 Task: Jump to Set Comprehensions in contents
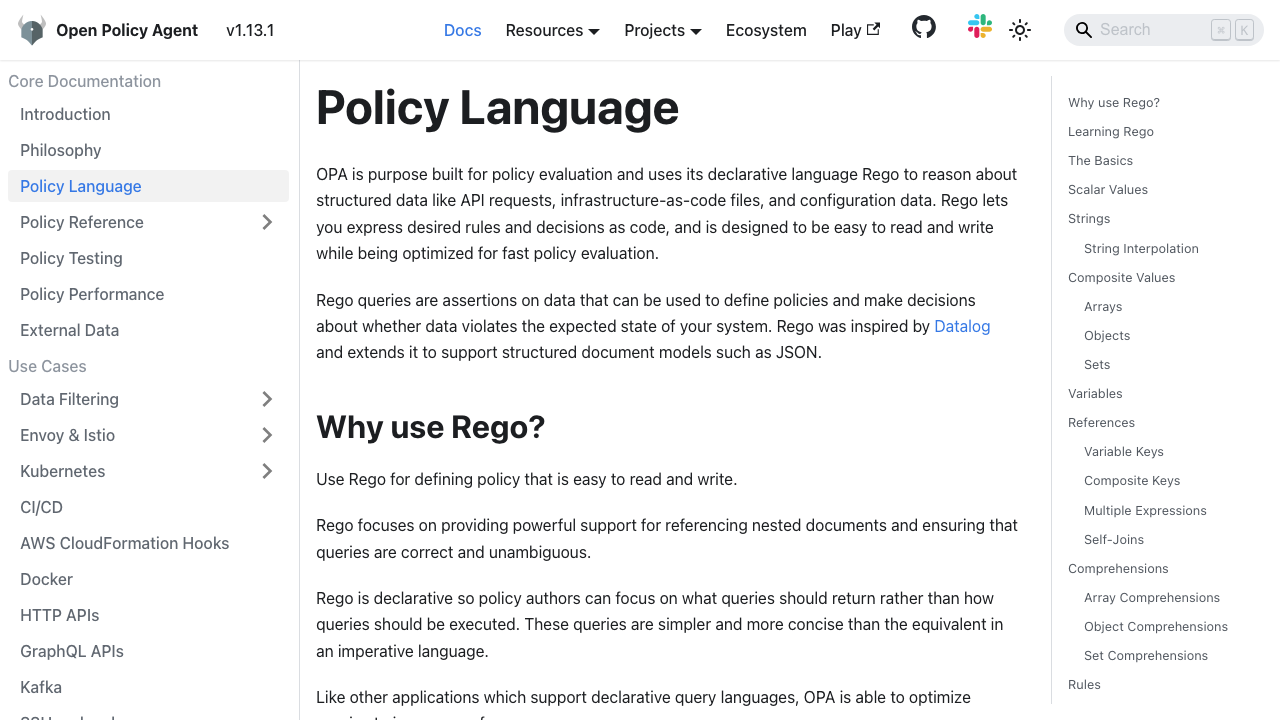pos(1146,655)
